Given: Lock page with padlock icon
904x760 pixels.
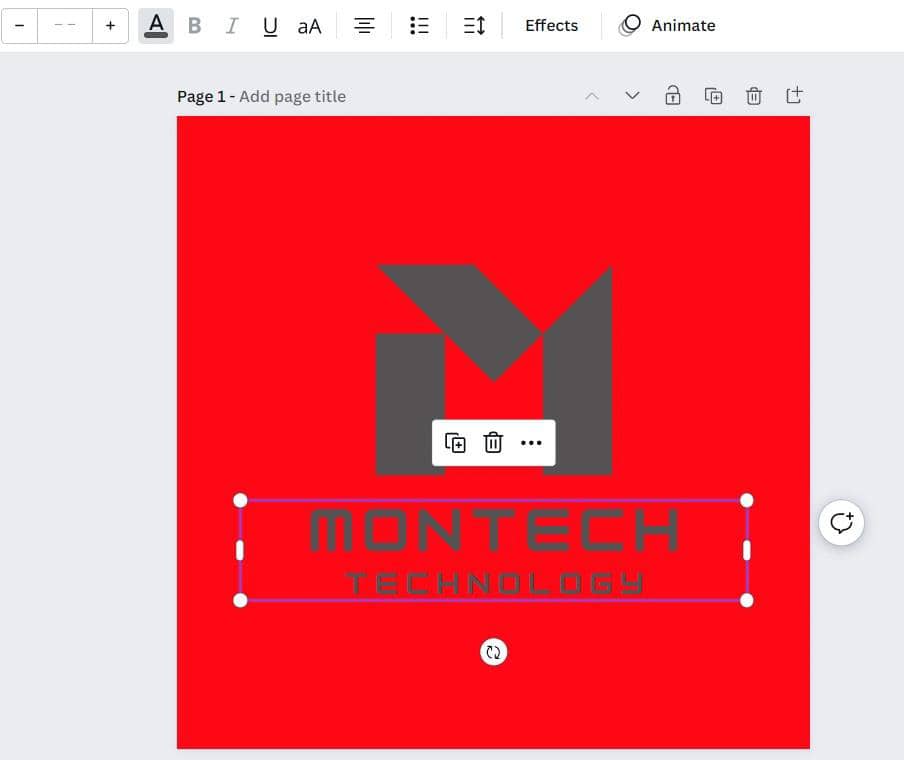Looking at the screenshot, I should pyautogui.click(x=673, y=95).
